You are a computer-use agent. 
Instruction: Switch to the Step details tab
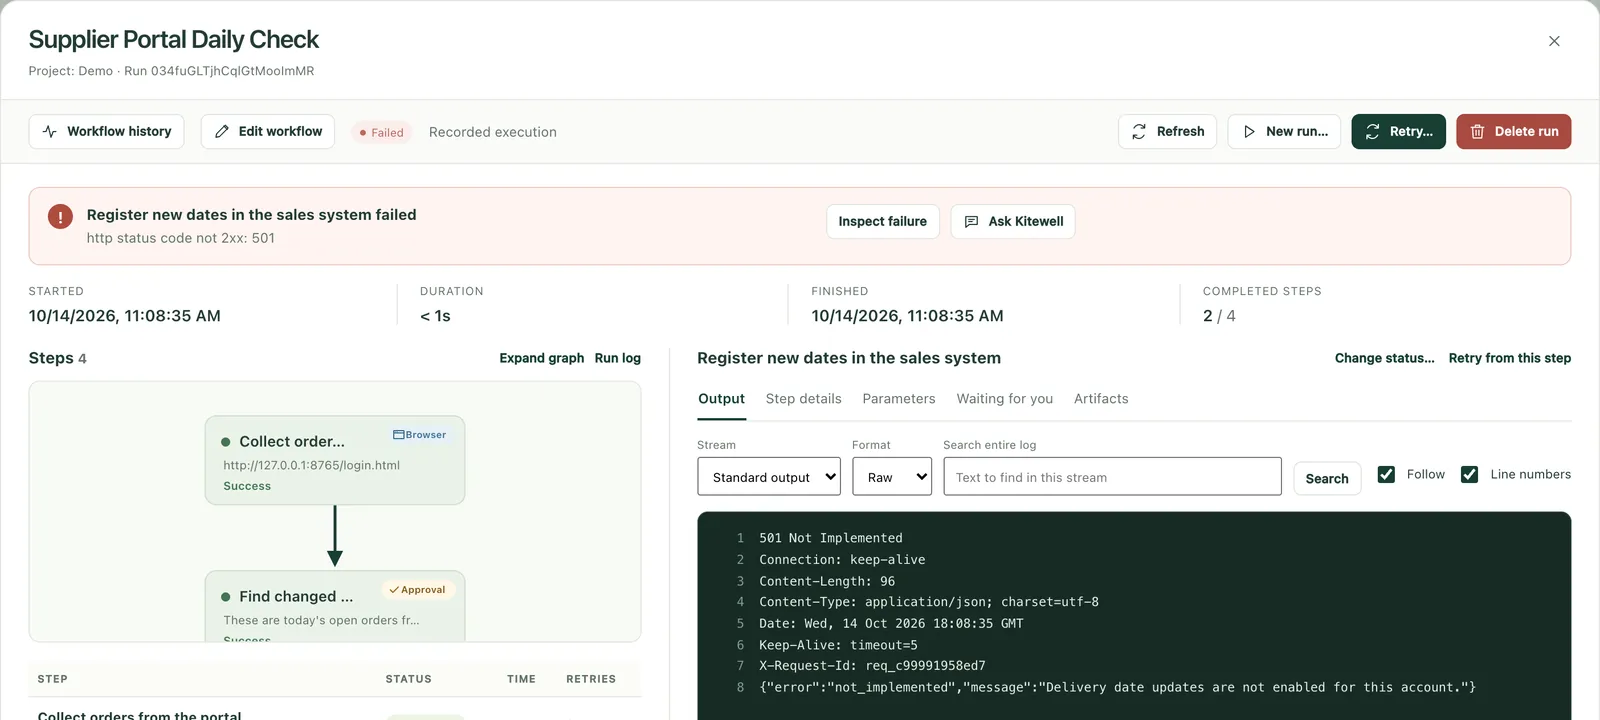tap(804, 399)
